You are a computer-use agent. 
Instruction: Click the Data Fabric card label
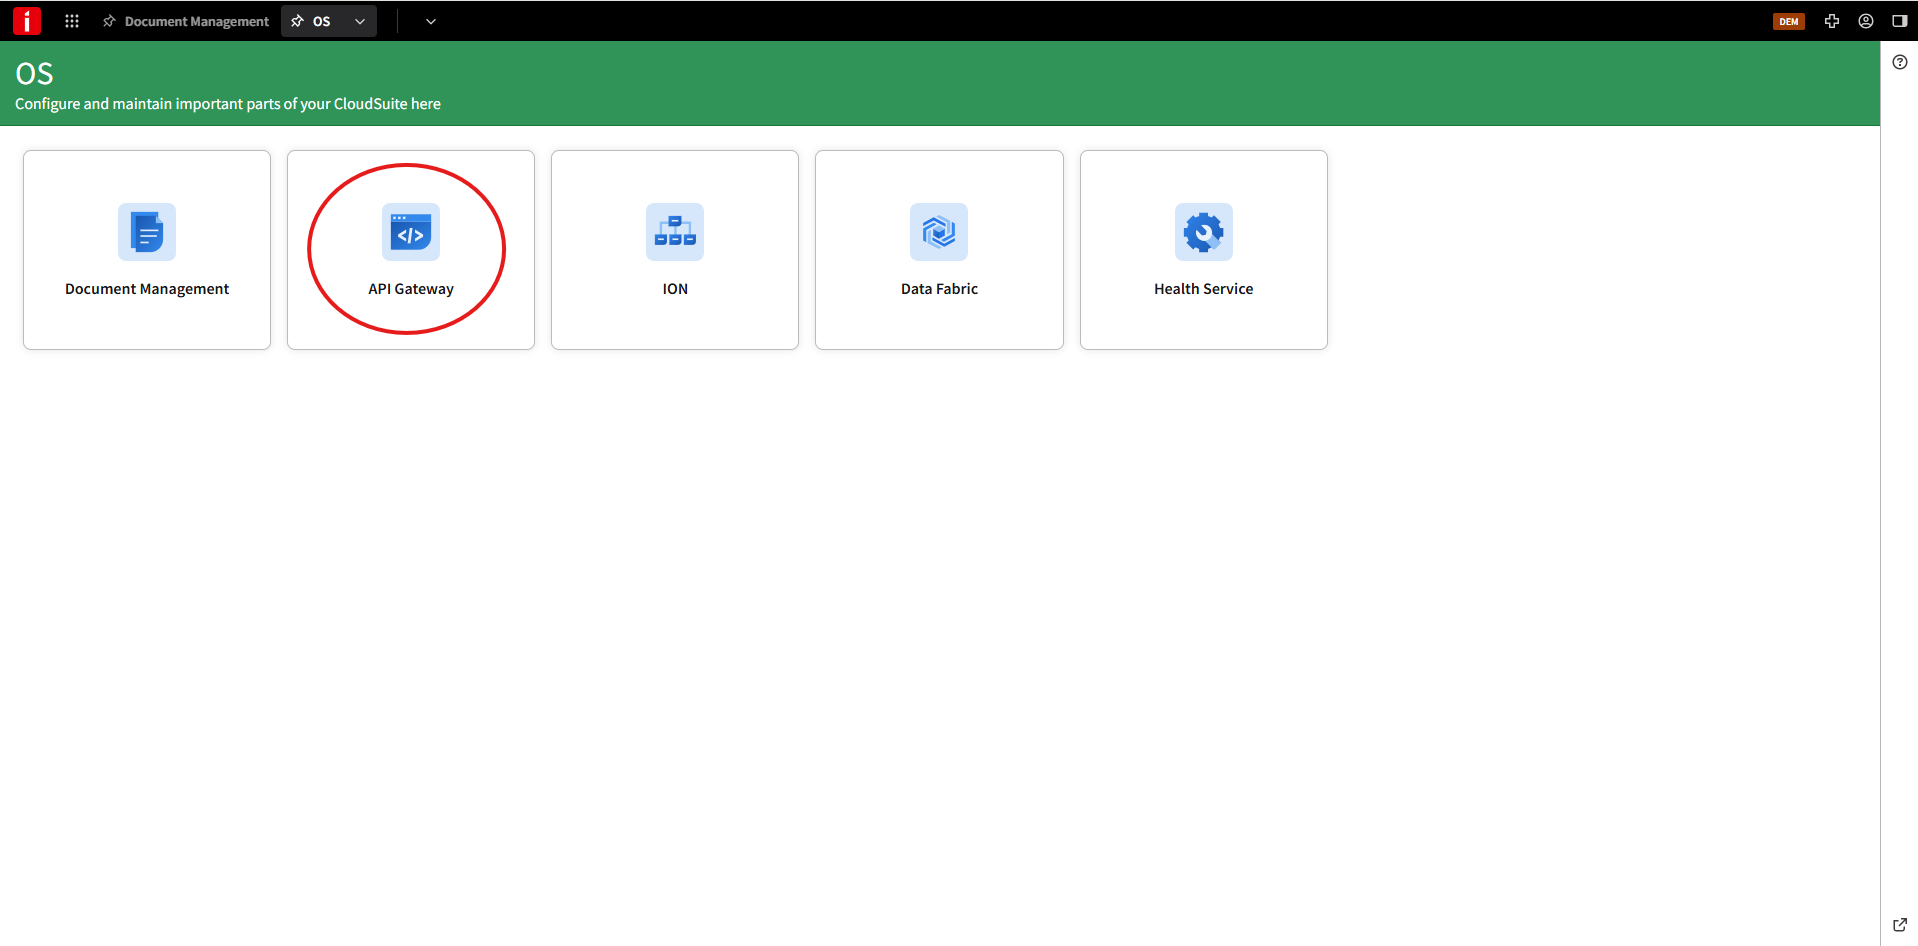(939, 289)
